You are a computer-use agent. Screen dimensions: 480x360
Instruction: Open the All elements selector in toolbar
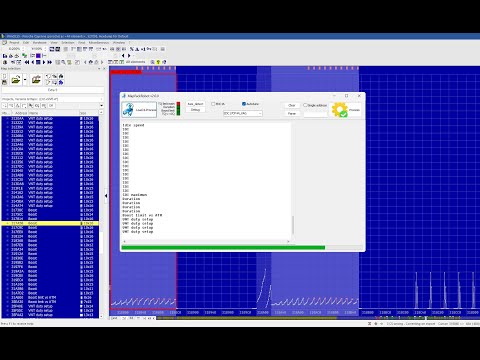click(135, 62)
